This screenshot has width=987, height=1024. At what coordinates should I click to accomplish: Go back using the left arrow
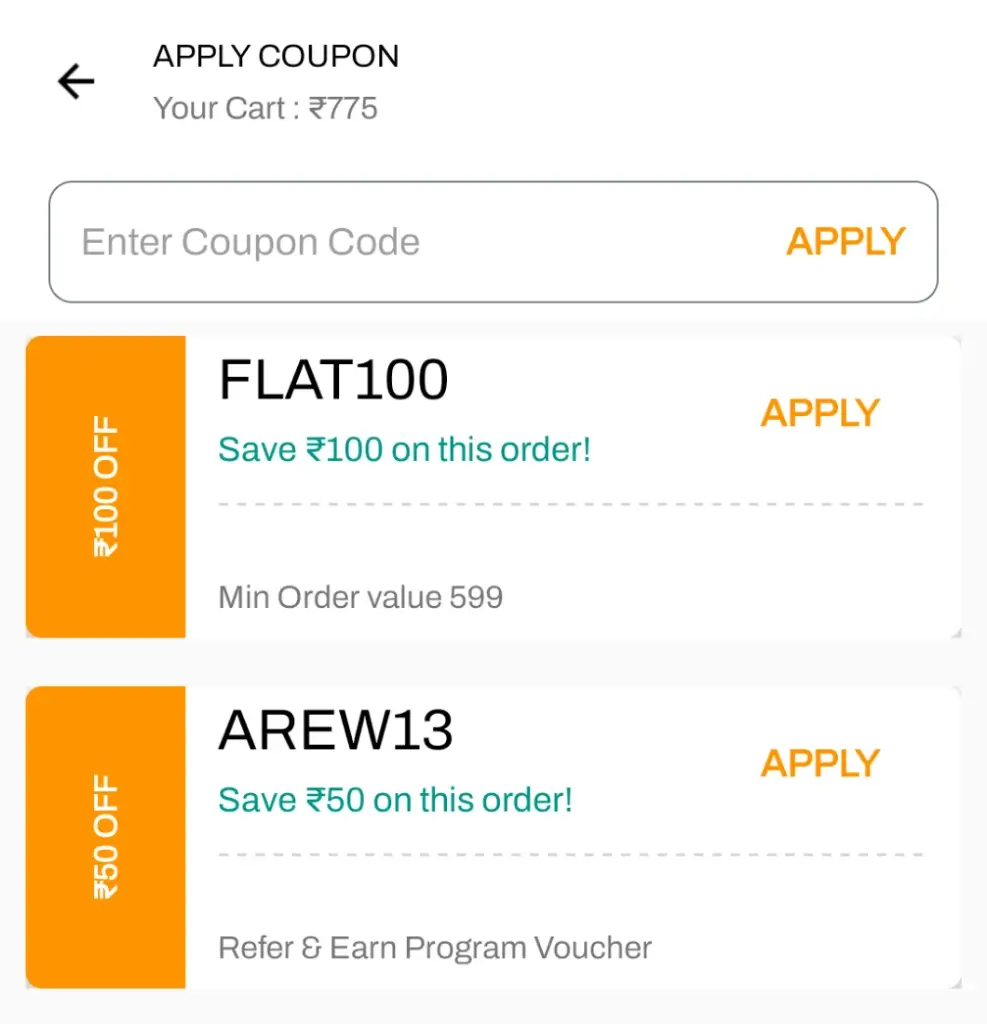[76, 82]
